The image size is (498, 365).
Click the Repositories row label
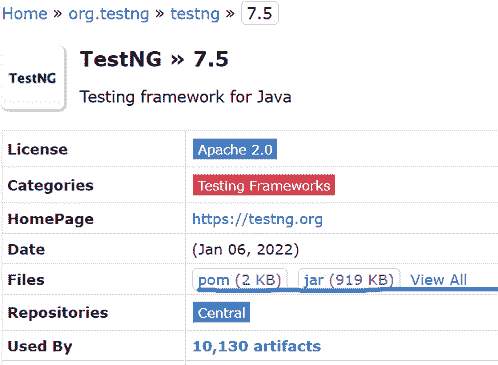coord(58,313)
